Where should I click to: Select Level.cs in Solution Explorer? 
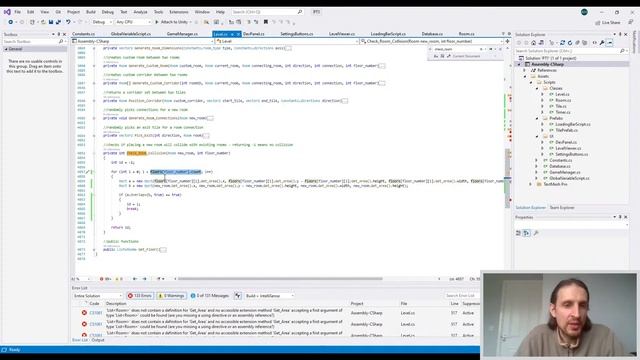[562, 94]
